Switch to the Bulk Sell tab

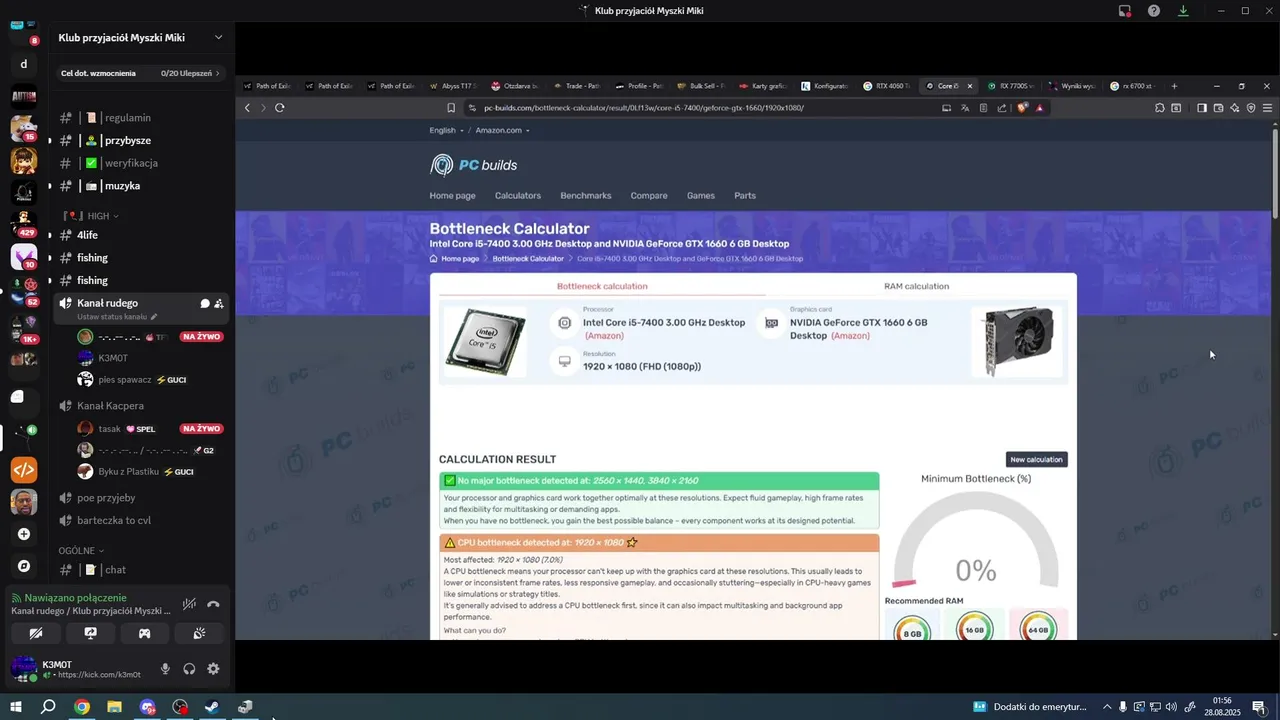click(702, 86)
